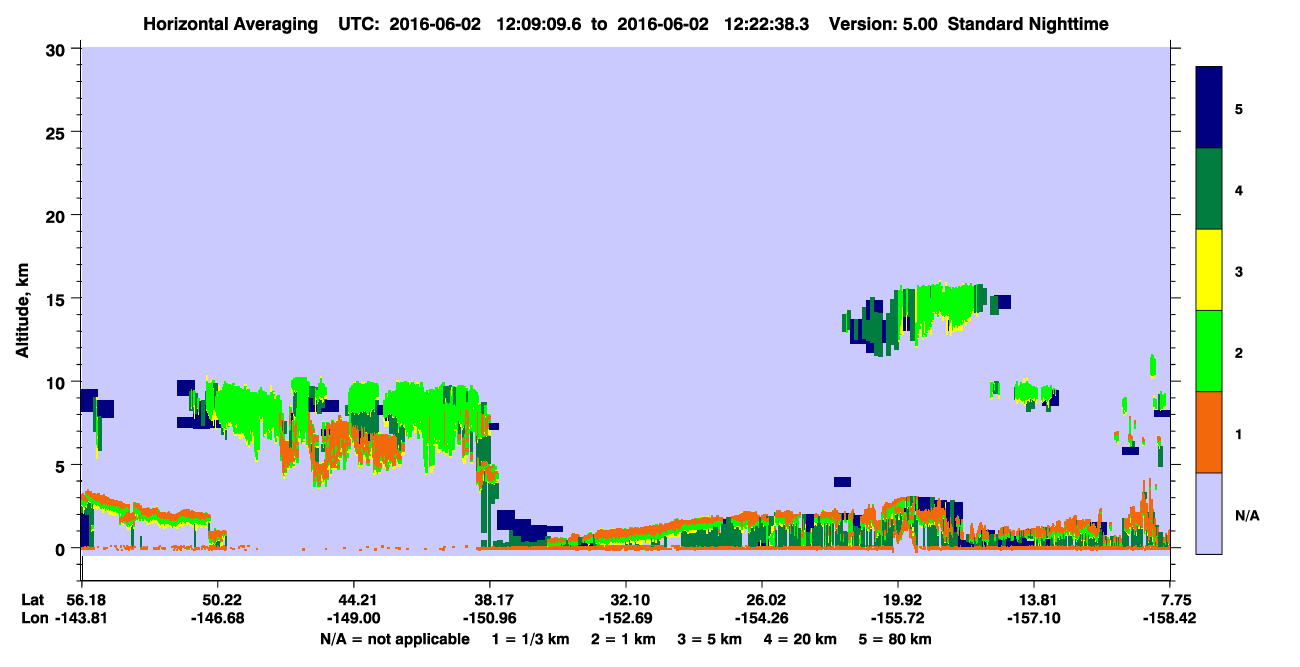Click the lavender N/A legend segment
Image resolution: width=1300 pixels, height=667 pixels.
pyautogui.click(x=1209, y=513)
